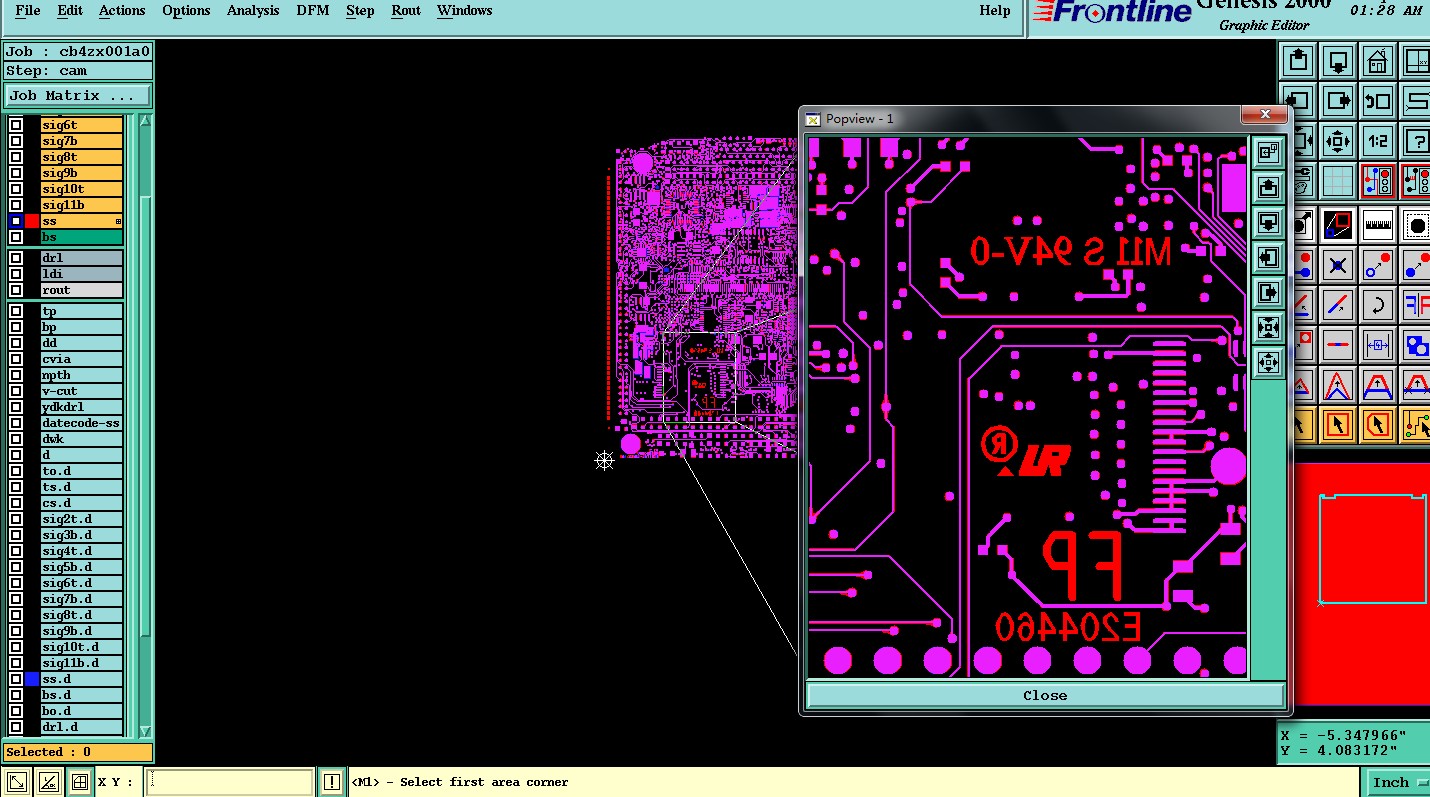Click Popview zoom in arrows icon
The image size is (1430, 797).
[x=1268, y=327]
